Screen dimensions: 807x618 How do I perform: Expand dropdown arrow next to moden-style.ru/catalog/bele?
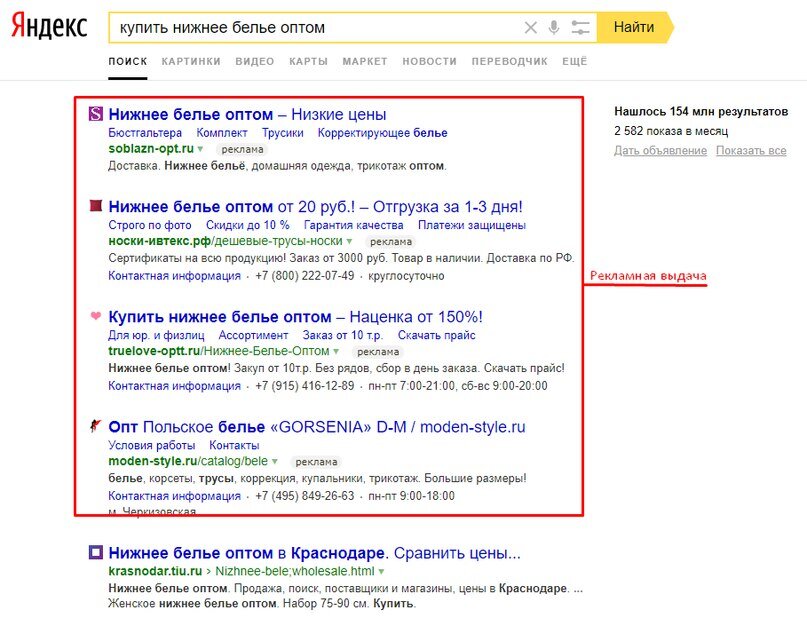point(275,462)
